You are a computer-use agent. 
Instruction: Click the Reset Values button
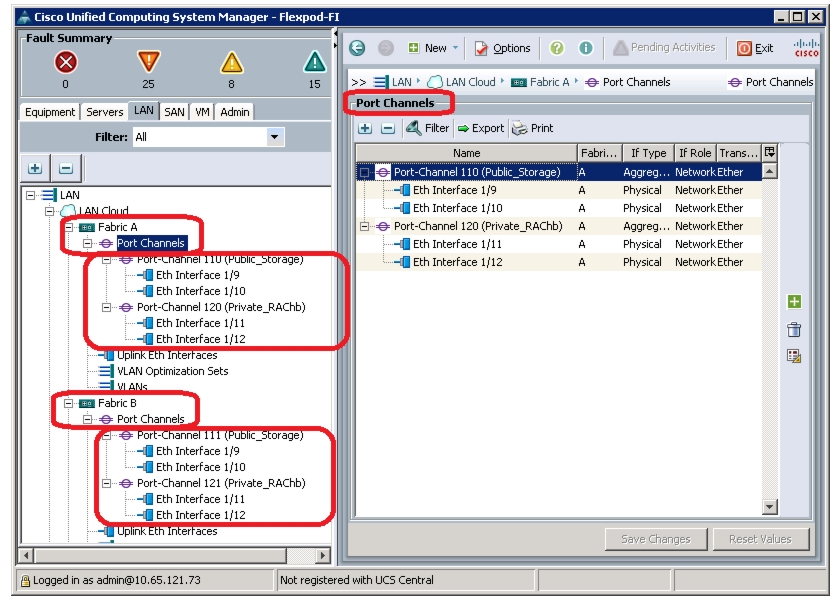click(760, 539)
